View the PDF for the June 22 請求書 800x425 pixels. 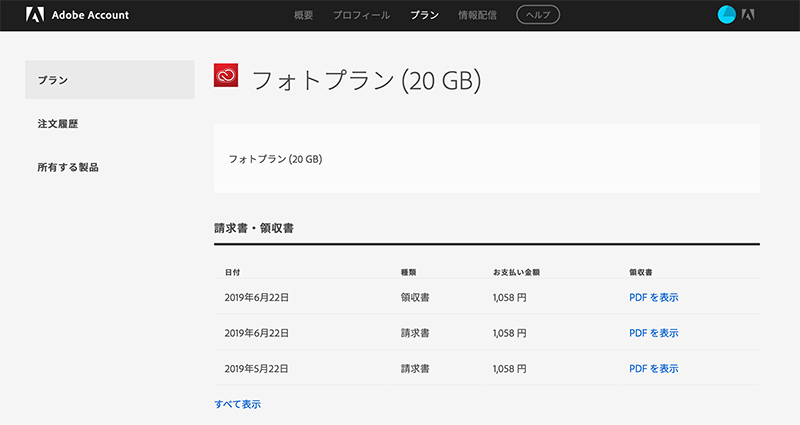point(653,333)
